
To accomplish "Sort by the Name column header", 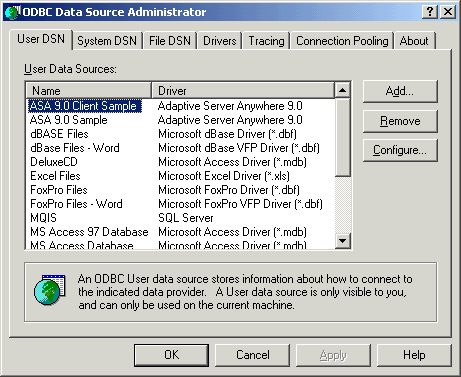I will (89, 91).
